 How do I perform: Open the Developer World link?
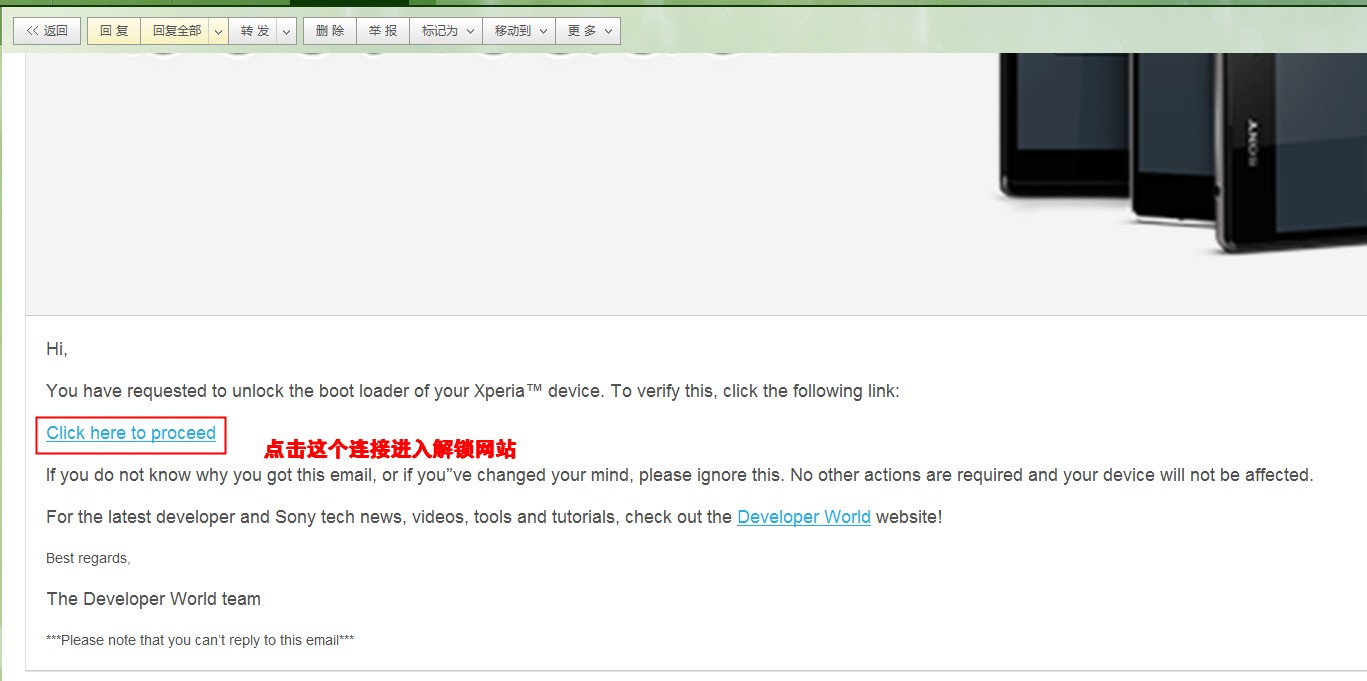coord(804,517)
